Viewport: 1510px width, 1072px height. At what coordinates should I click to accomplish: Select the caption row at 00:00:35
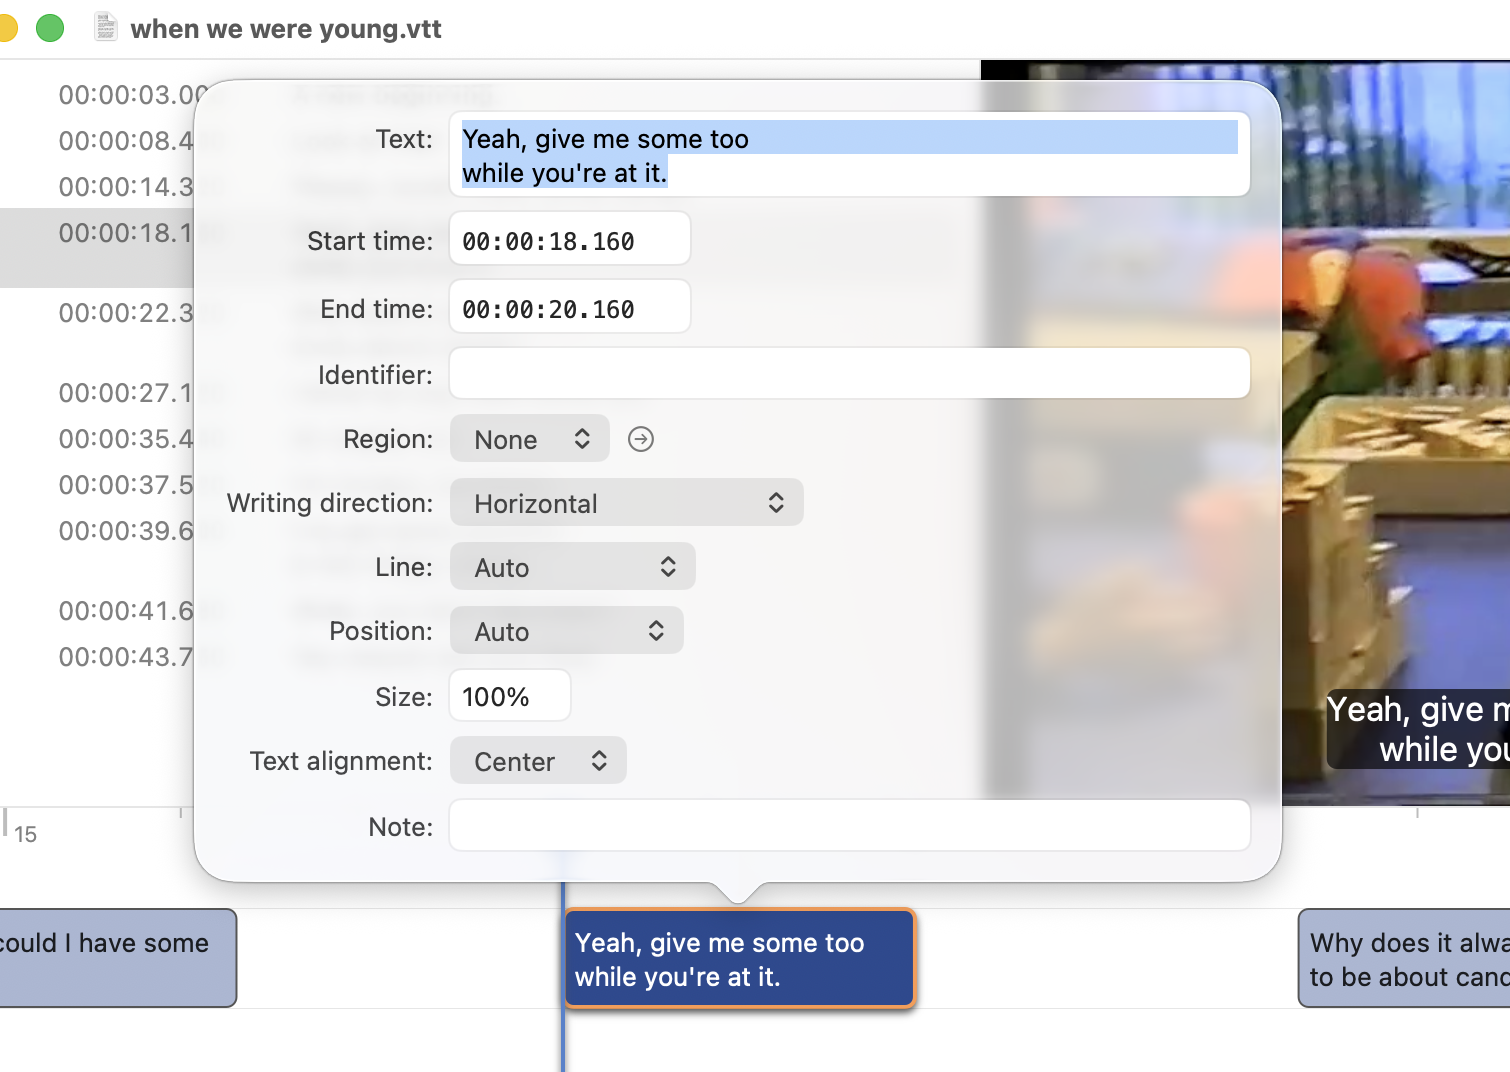pos(100,439)
